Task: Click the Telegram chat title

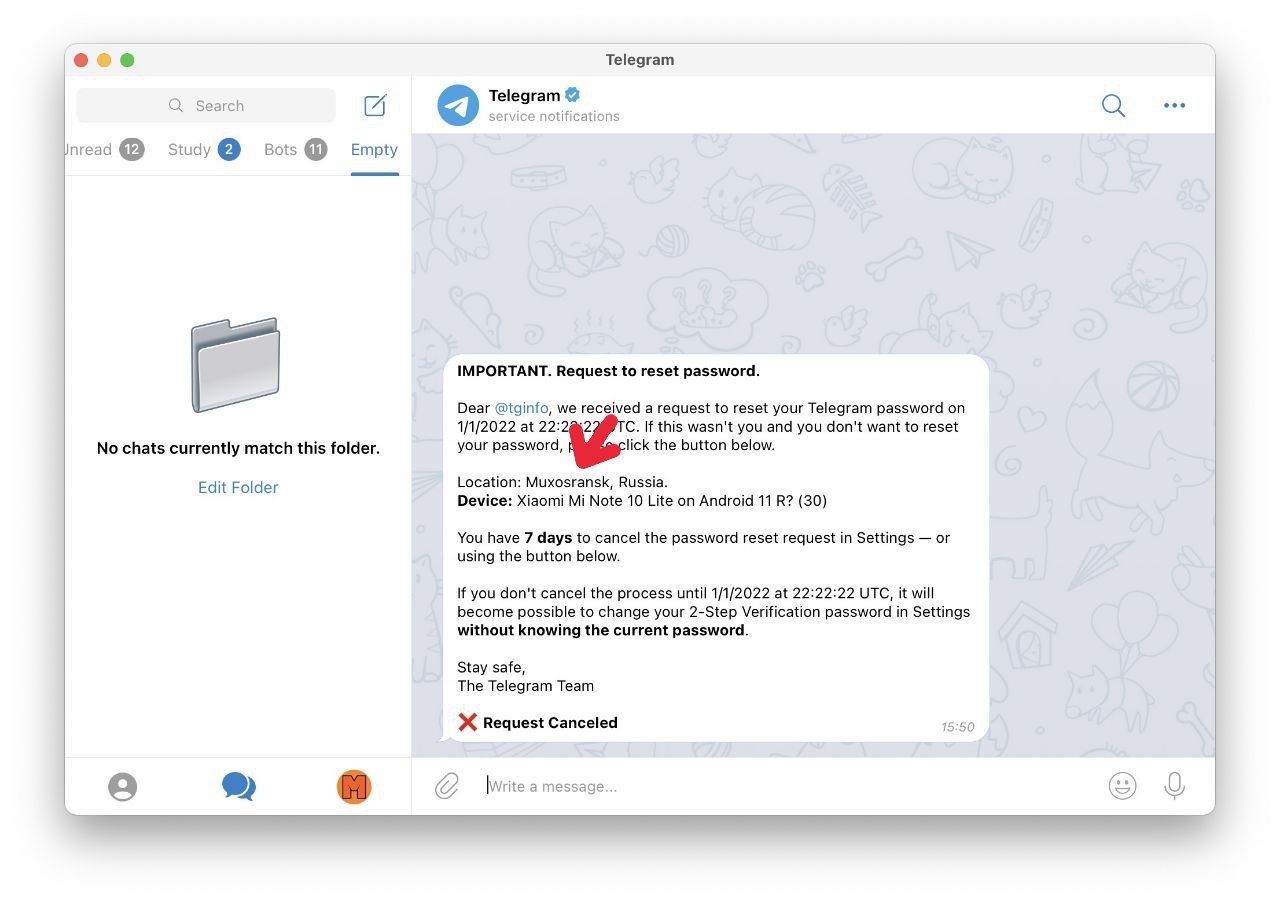Action: point(524,95)
